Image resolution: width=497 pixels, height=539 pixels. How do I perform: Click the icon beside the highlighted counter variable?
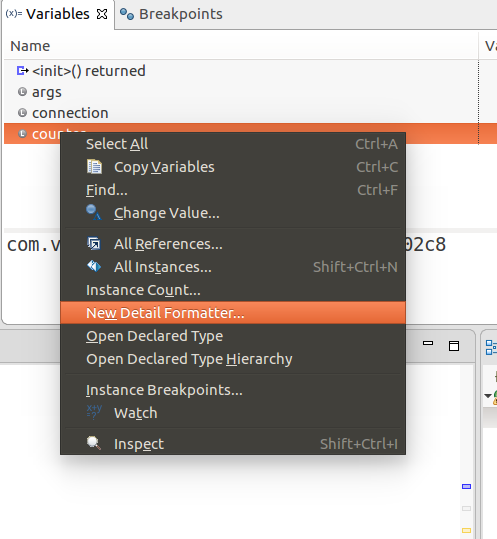tap(22, 134)
